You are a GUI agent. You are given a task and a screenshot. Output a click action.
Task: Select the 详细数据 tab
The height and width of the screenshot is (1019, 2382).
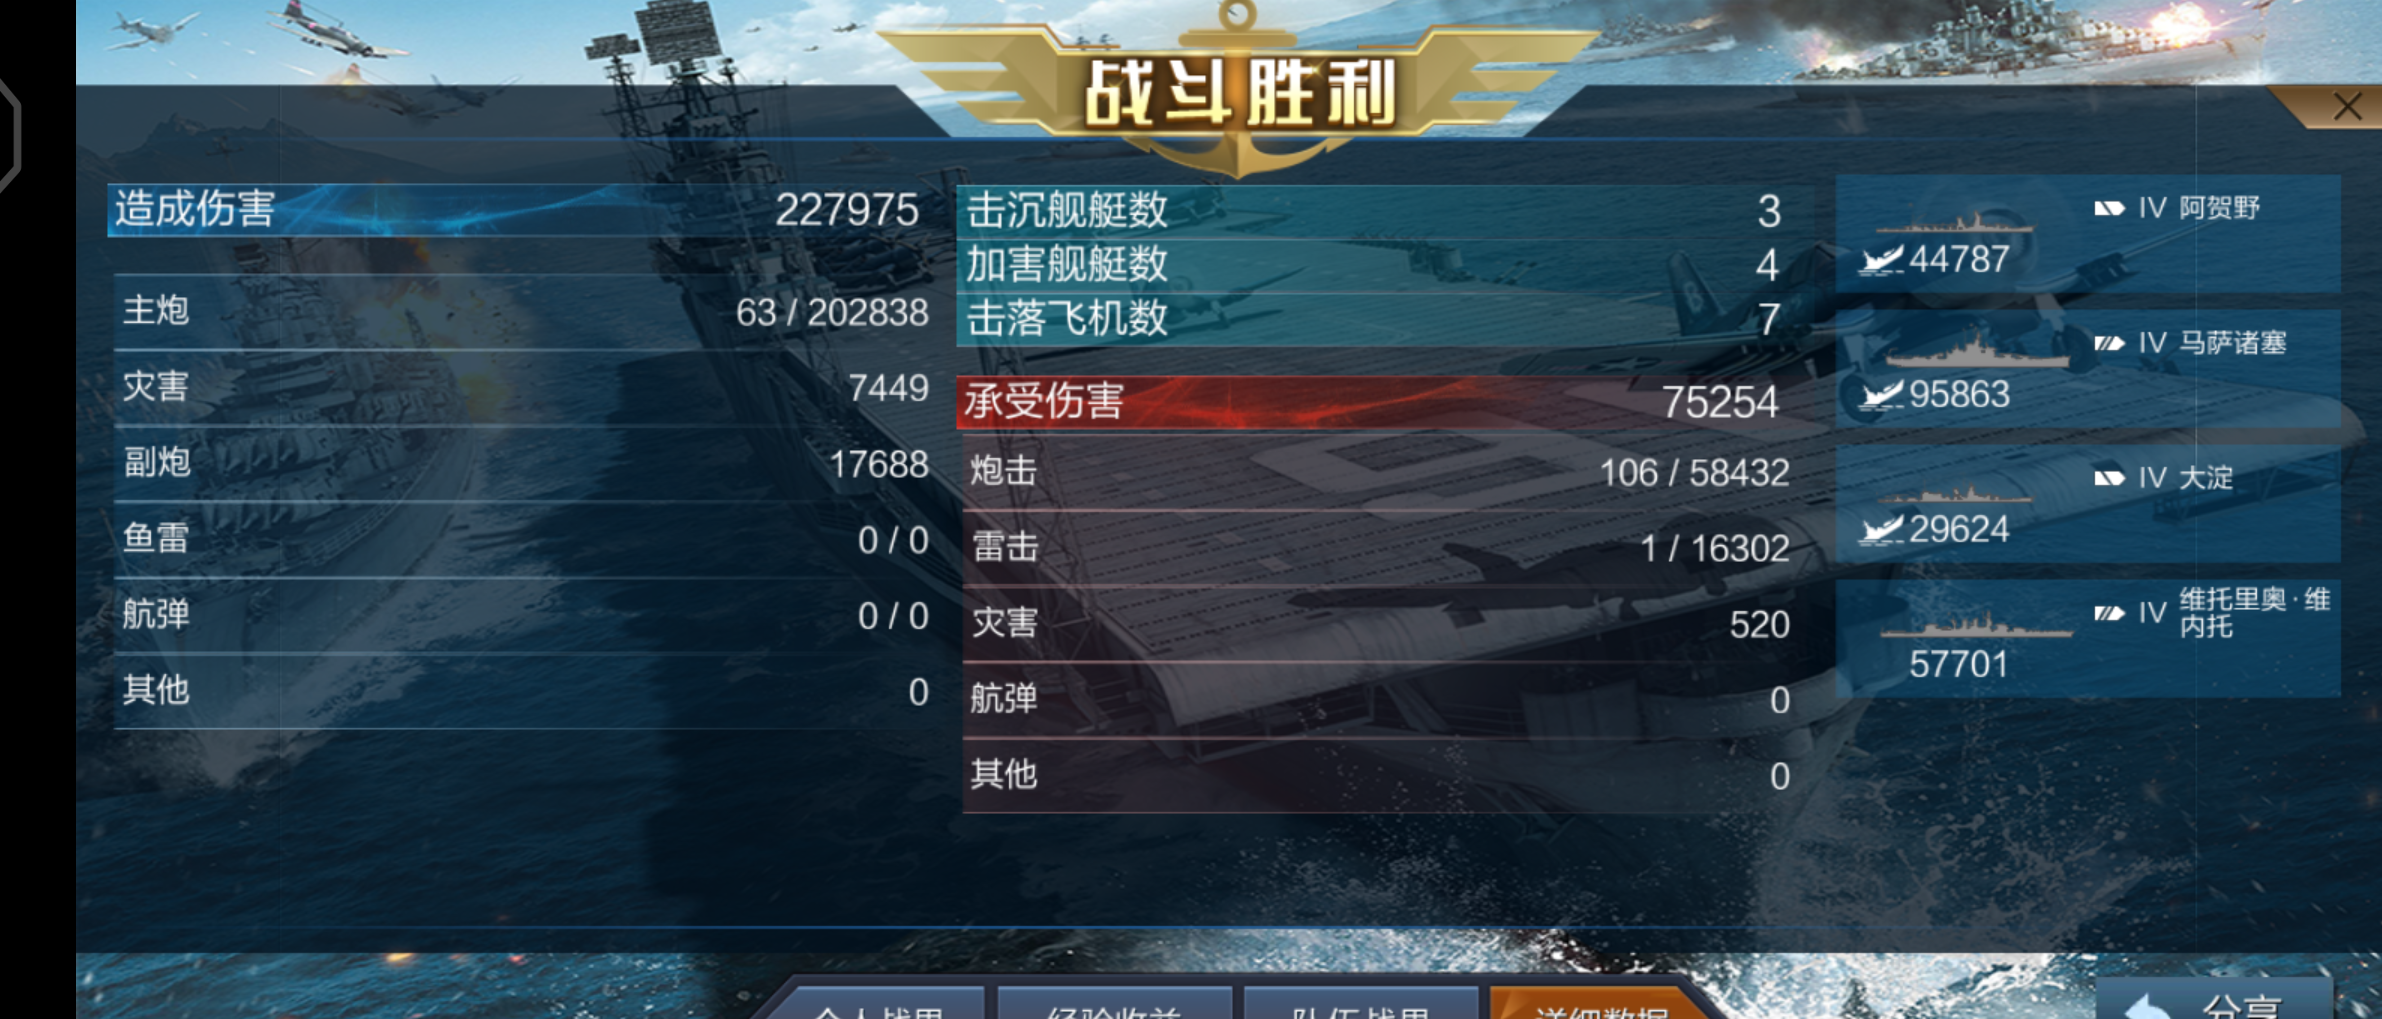pos(1600,1003)
